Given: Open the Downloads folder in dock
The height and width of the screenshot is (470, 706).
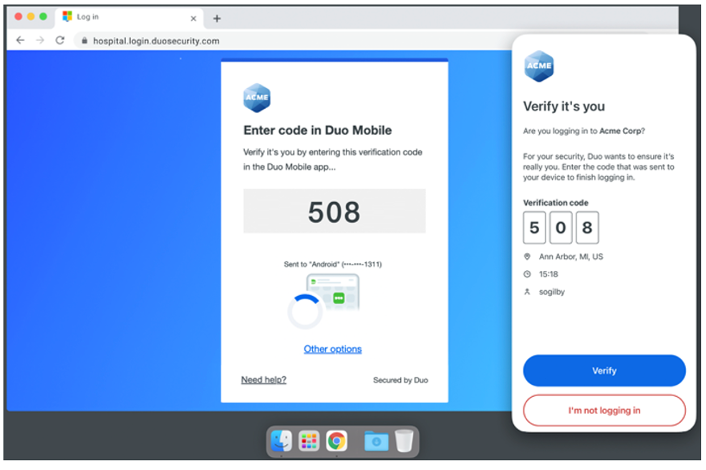Looking at the screenshot, I should coord(376,441).
